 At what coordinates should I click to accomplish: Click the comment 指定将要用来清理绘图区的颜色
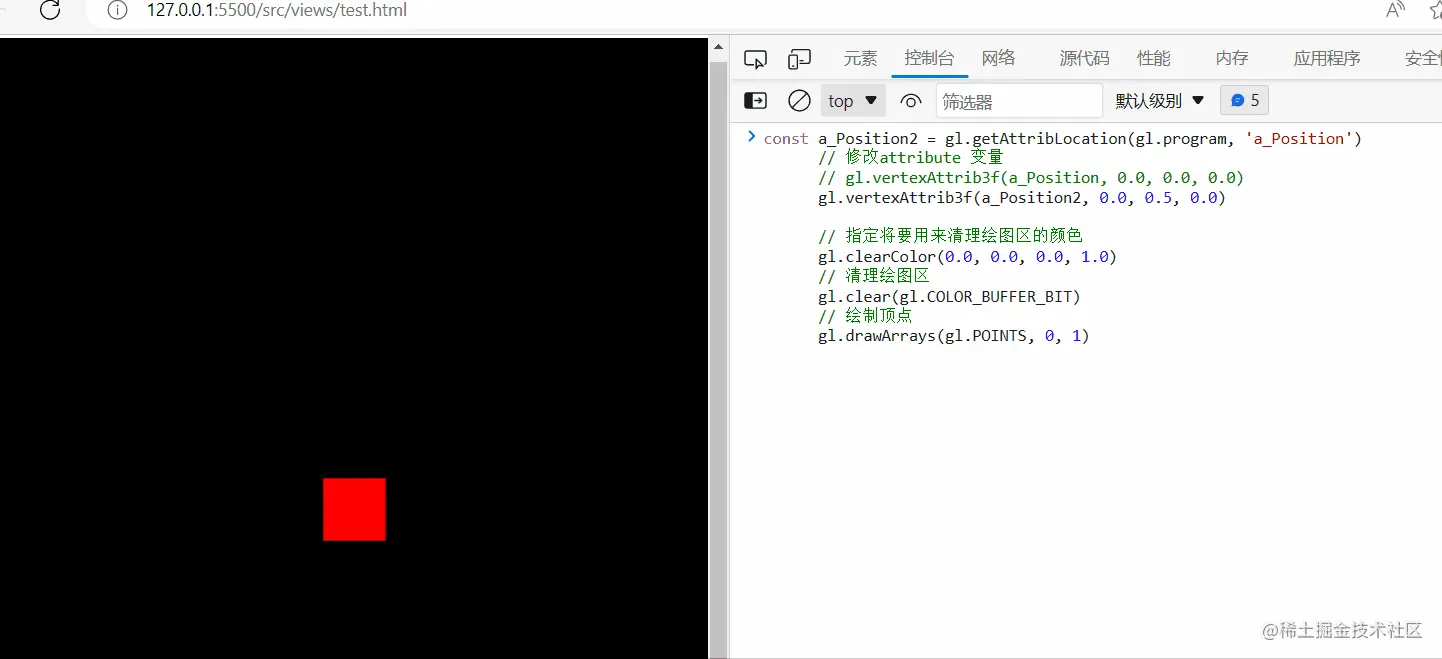click(950, 236)
